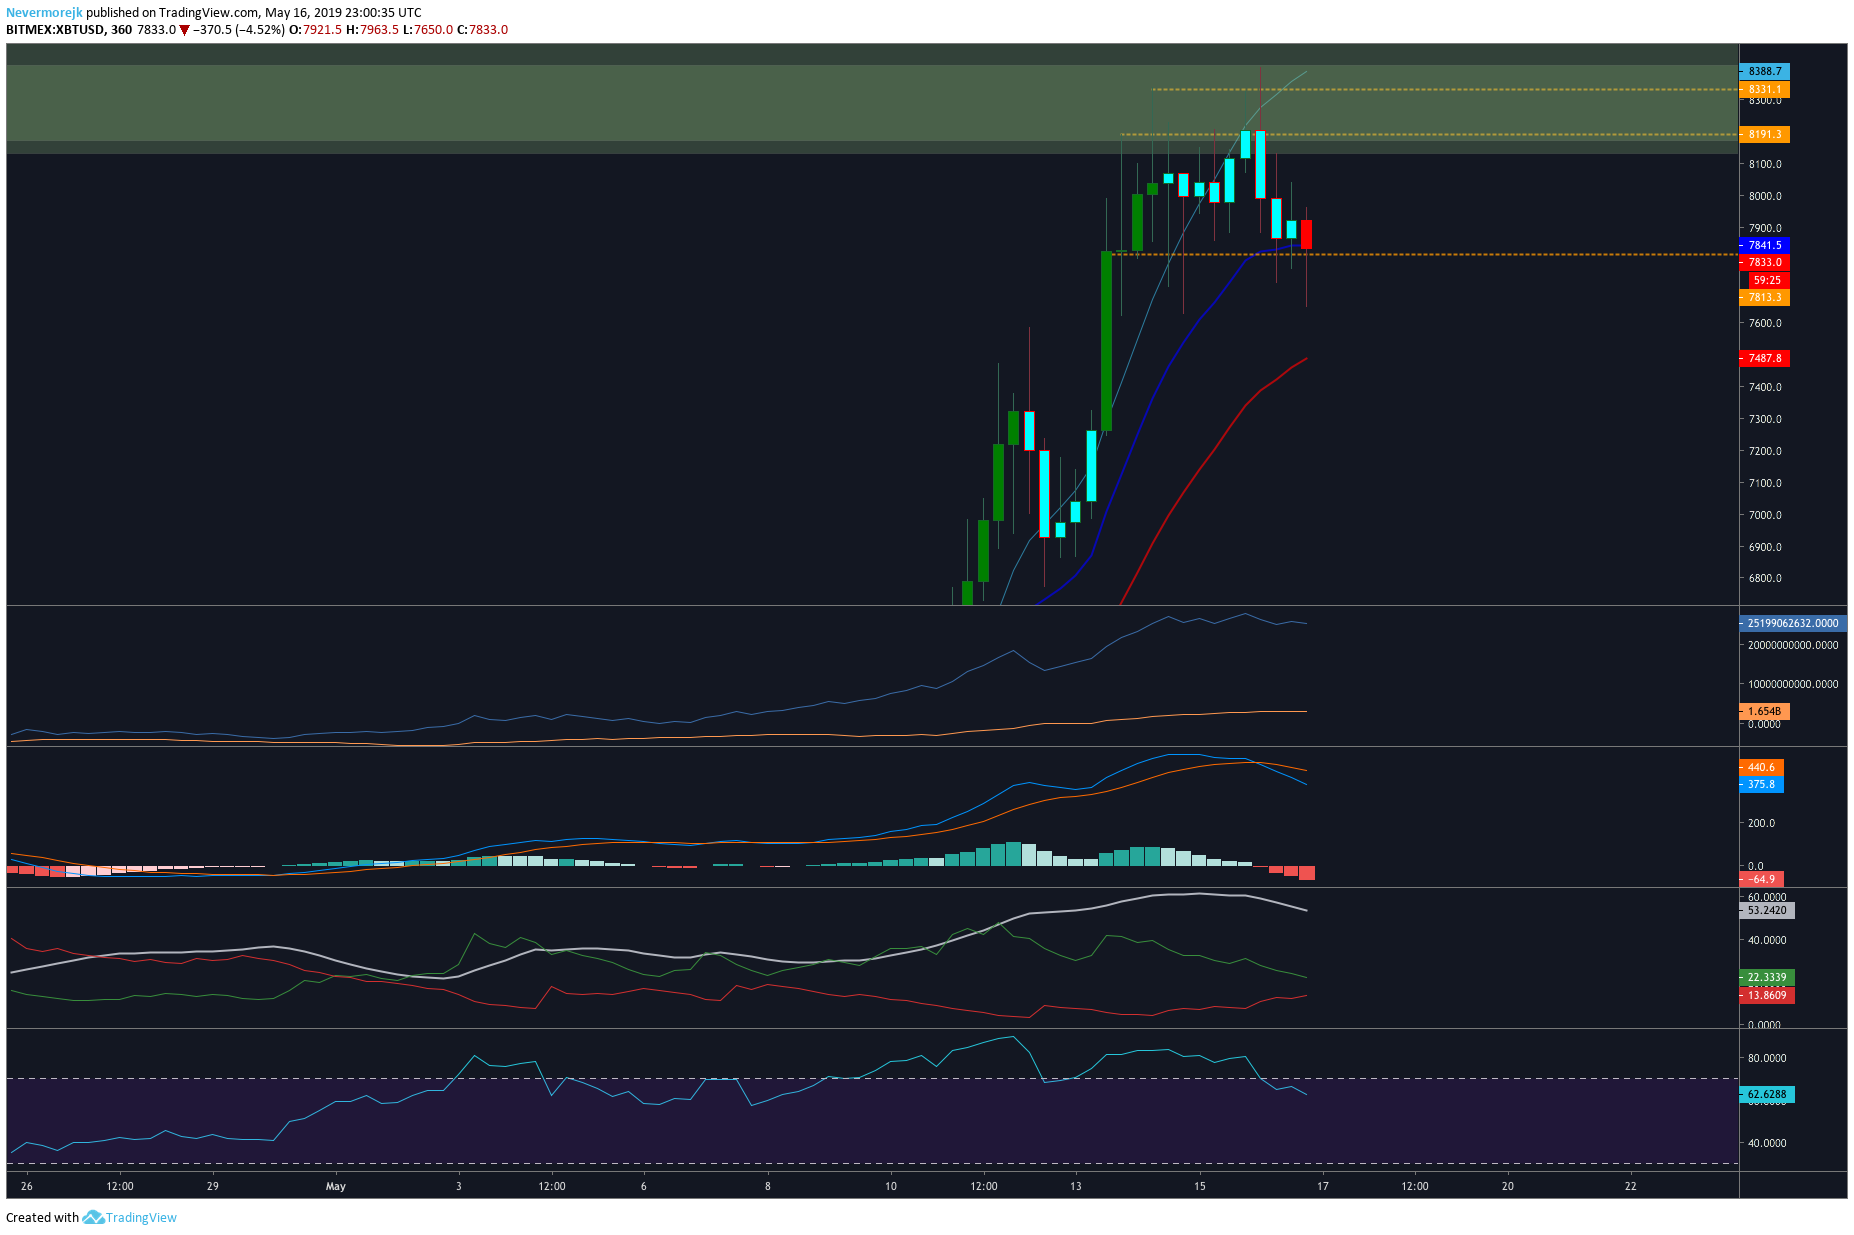Screen dimensions: 1854x1235
Task: Click the red 7833.0 last price label
Action: [1765, 263]
